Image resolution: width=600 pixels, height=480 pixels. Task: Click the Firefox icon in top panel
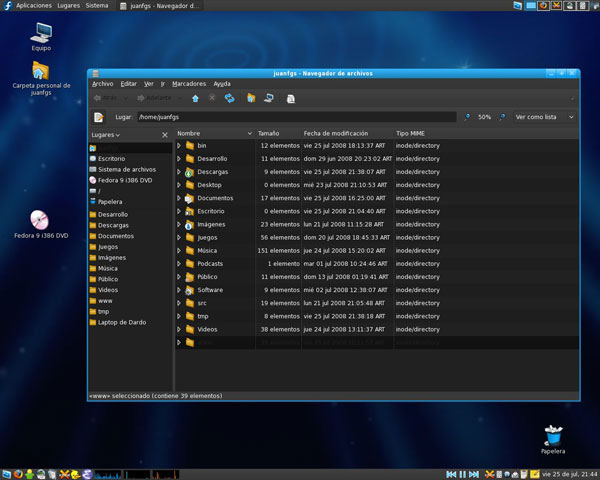(543, 5)
